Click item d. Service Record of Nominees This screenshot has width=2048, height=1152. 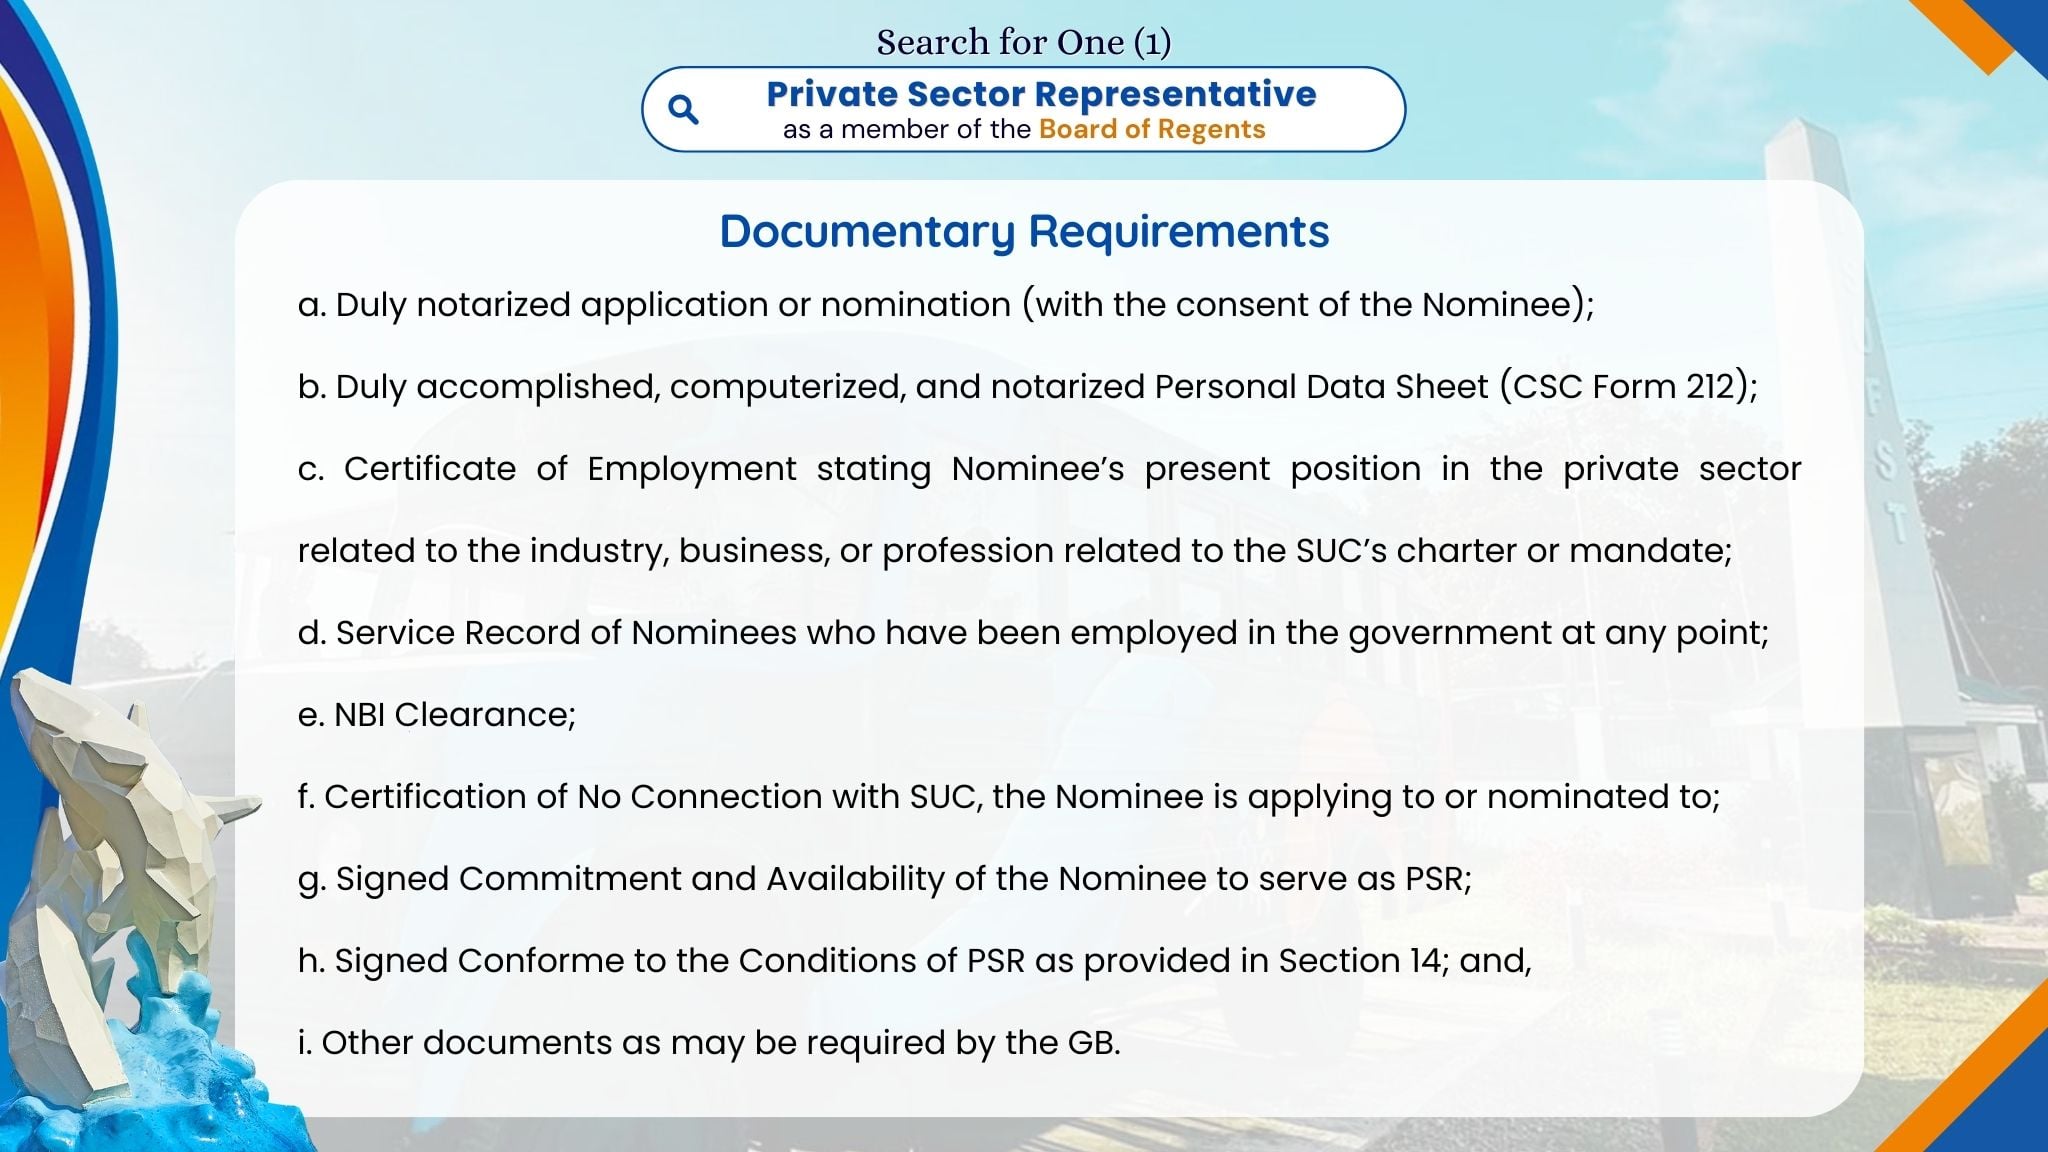[x=1033, y=632]
